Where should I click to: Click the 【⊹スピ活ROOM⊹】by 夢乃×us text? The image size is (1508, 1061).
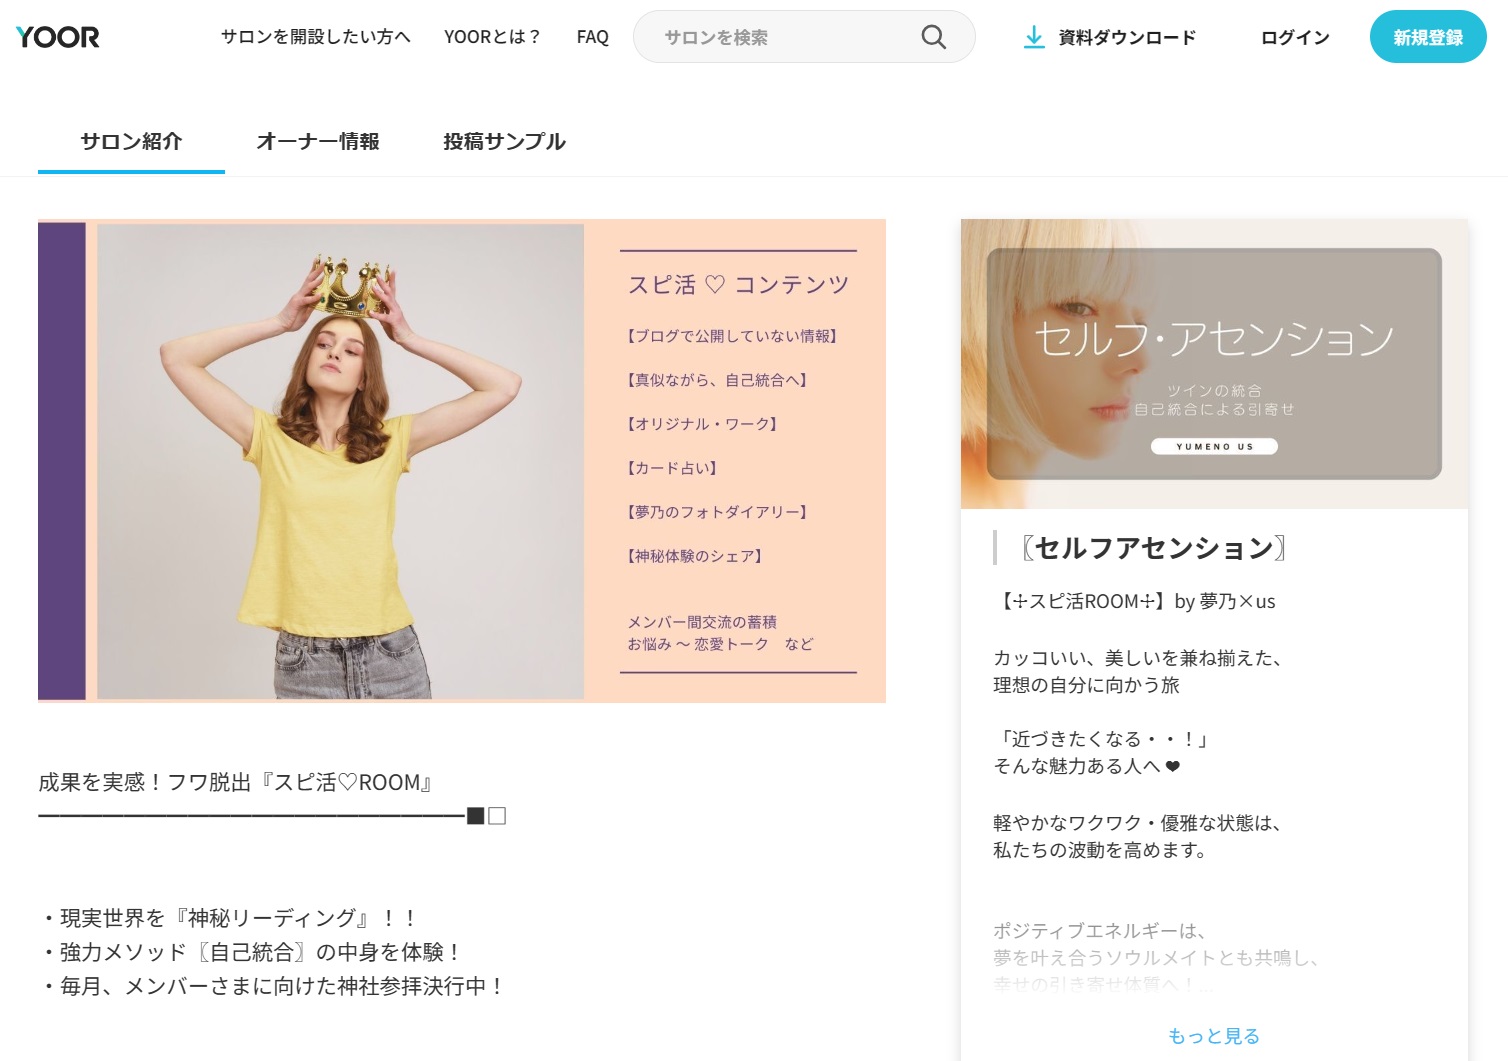[x=1134, y=601]
